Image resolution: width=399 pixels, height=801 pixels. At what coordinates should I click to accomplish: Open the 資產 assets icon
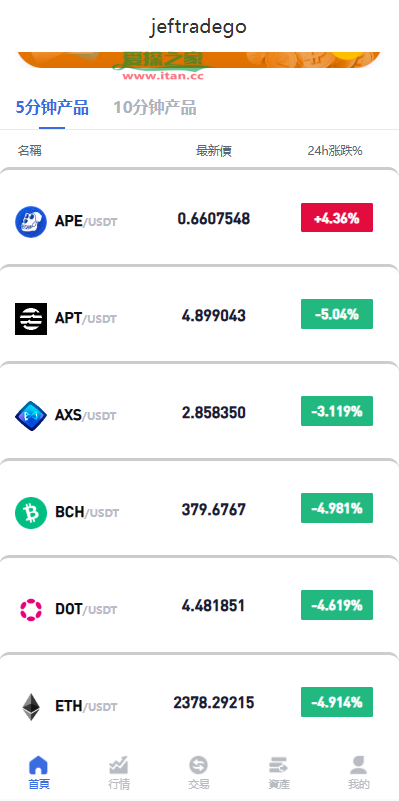click(278, 765)
